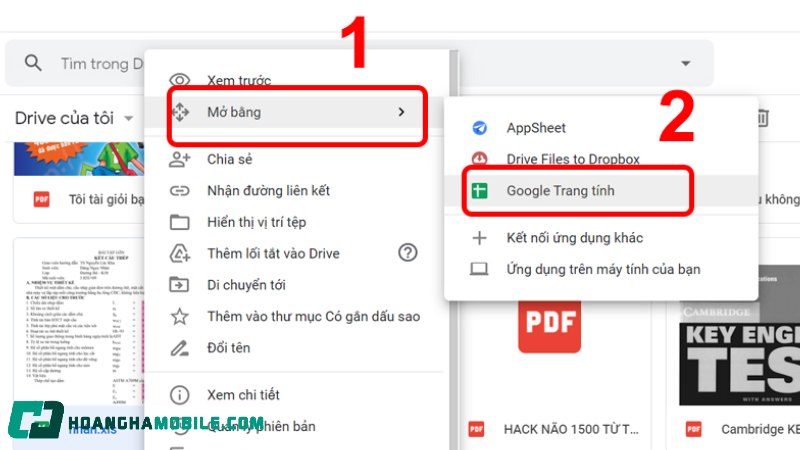The height and width of the screenshot is (450, 800).
Task: Click the Mở bằng arrows icon
Action: tap(180, 112)
